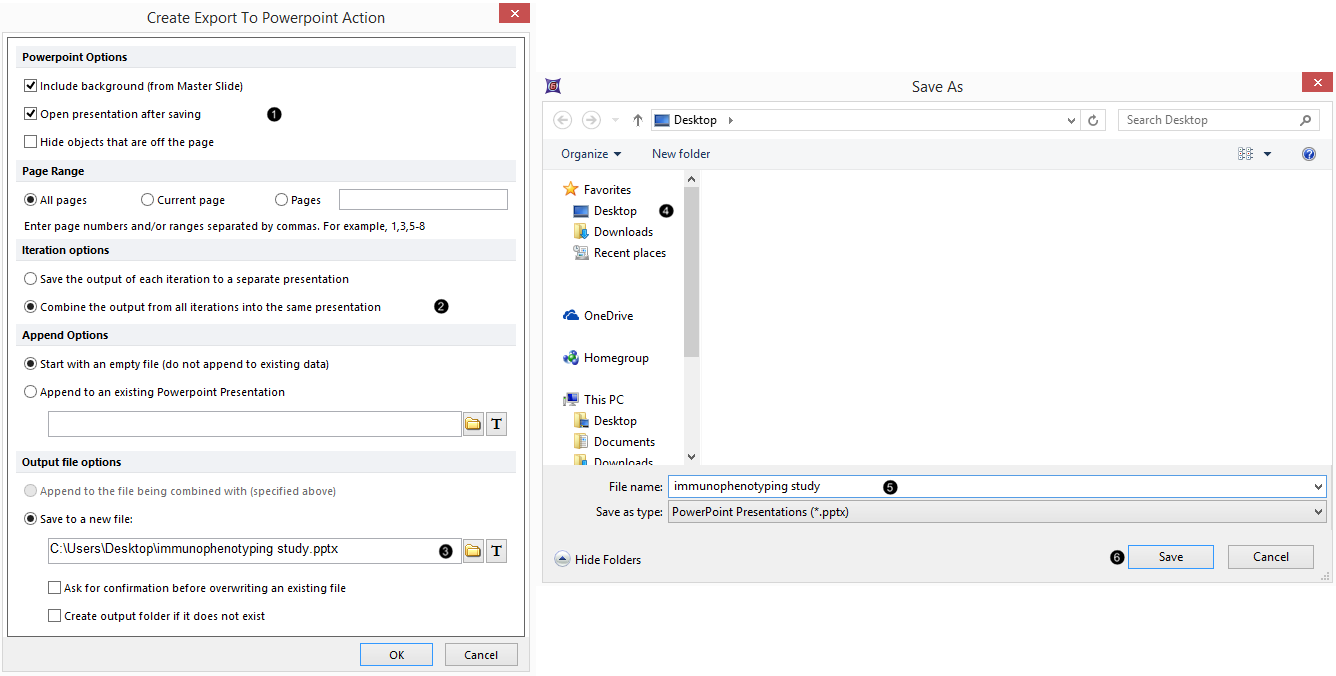Click the browse folder icon for Save to new file
Image resolution: width=1336 pixels, height=676 pixels.
click(x=473, y=551)
